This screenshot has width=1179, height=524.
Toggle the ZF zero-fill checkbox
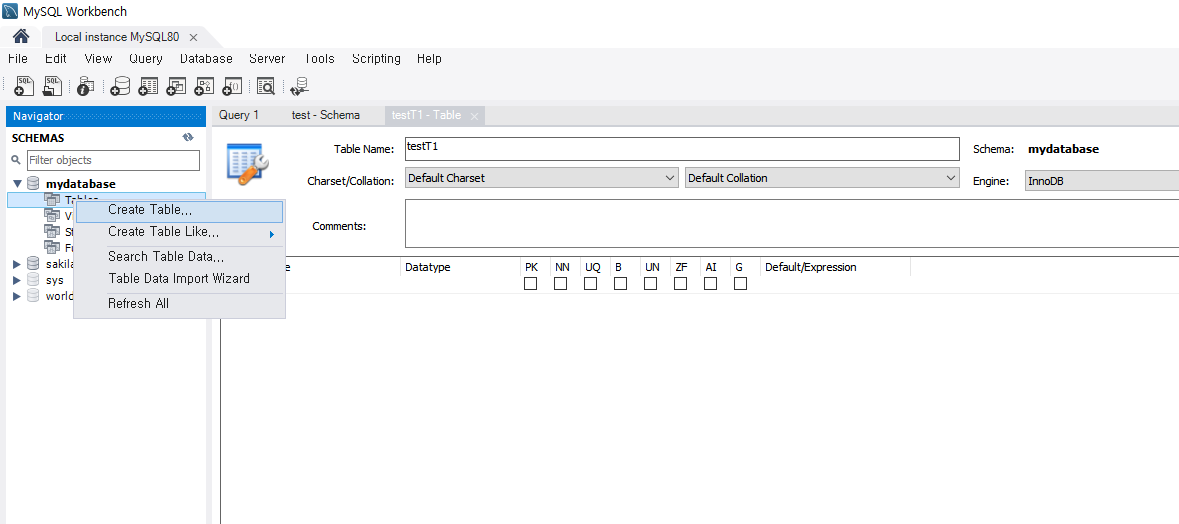[x=680, y=283]
